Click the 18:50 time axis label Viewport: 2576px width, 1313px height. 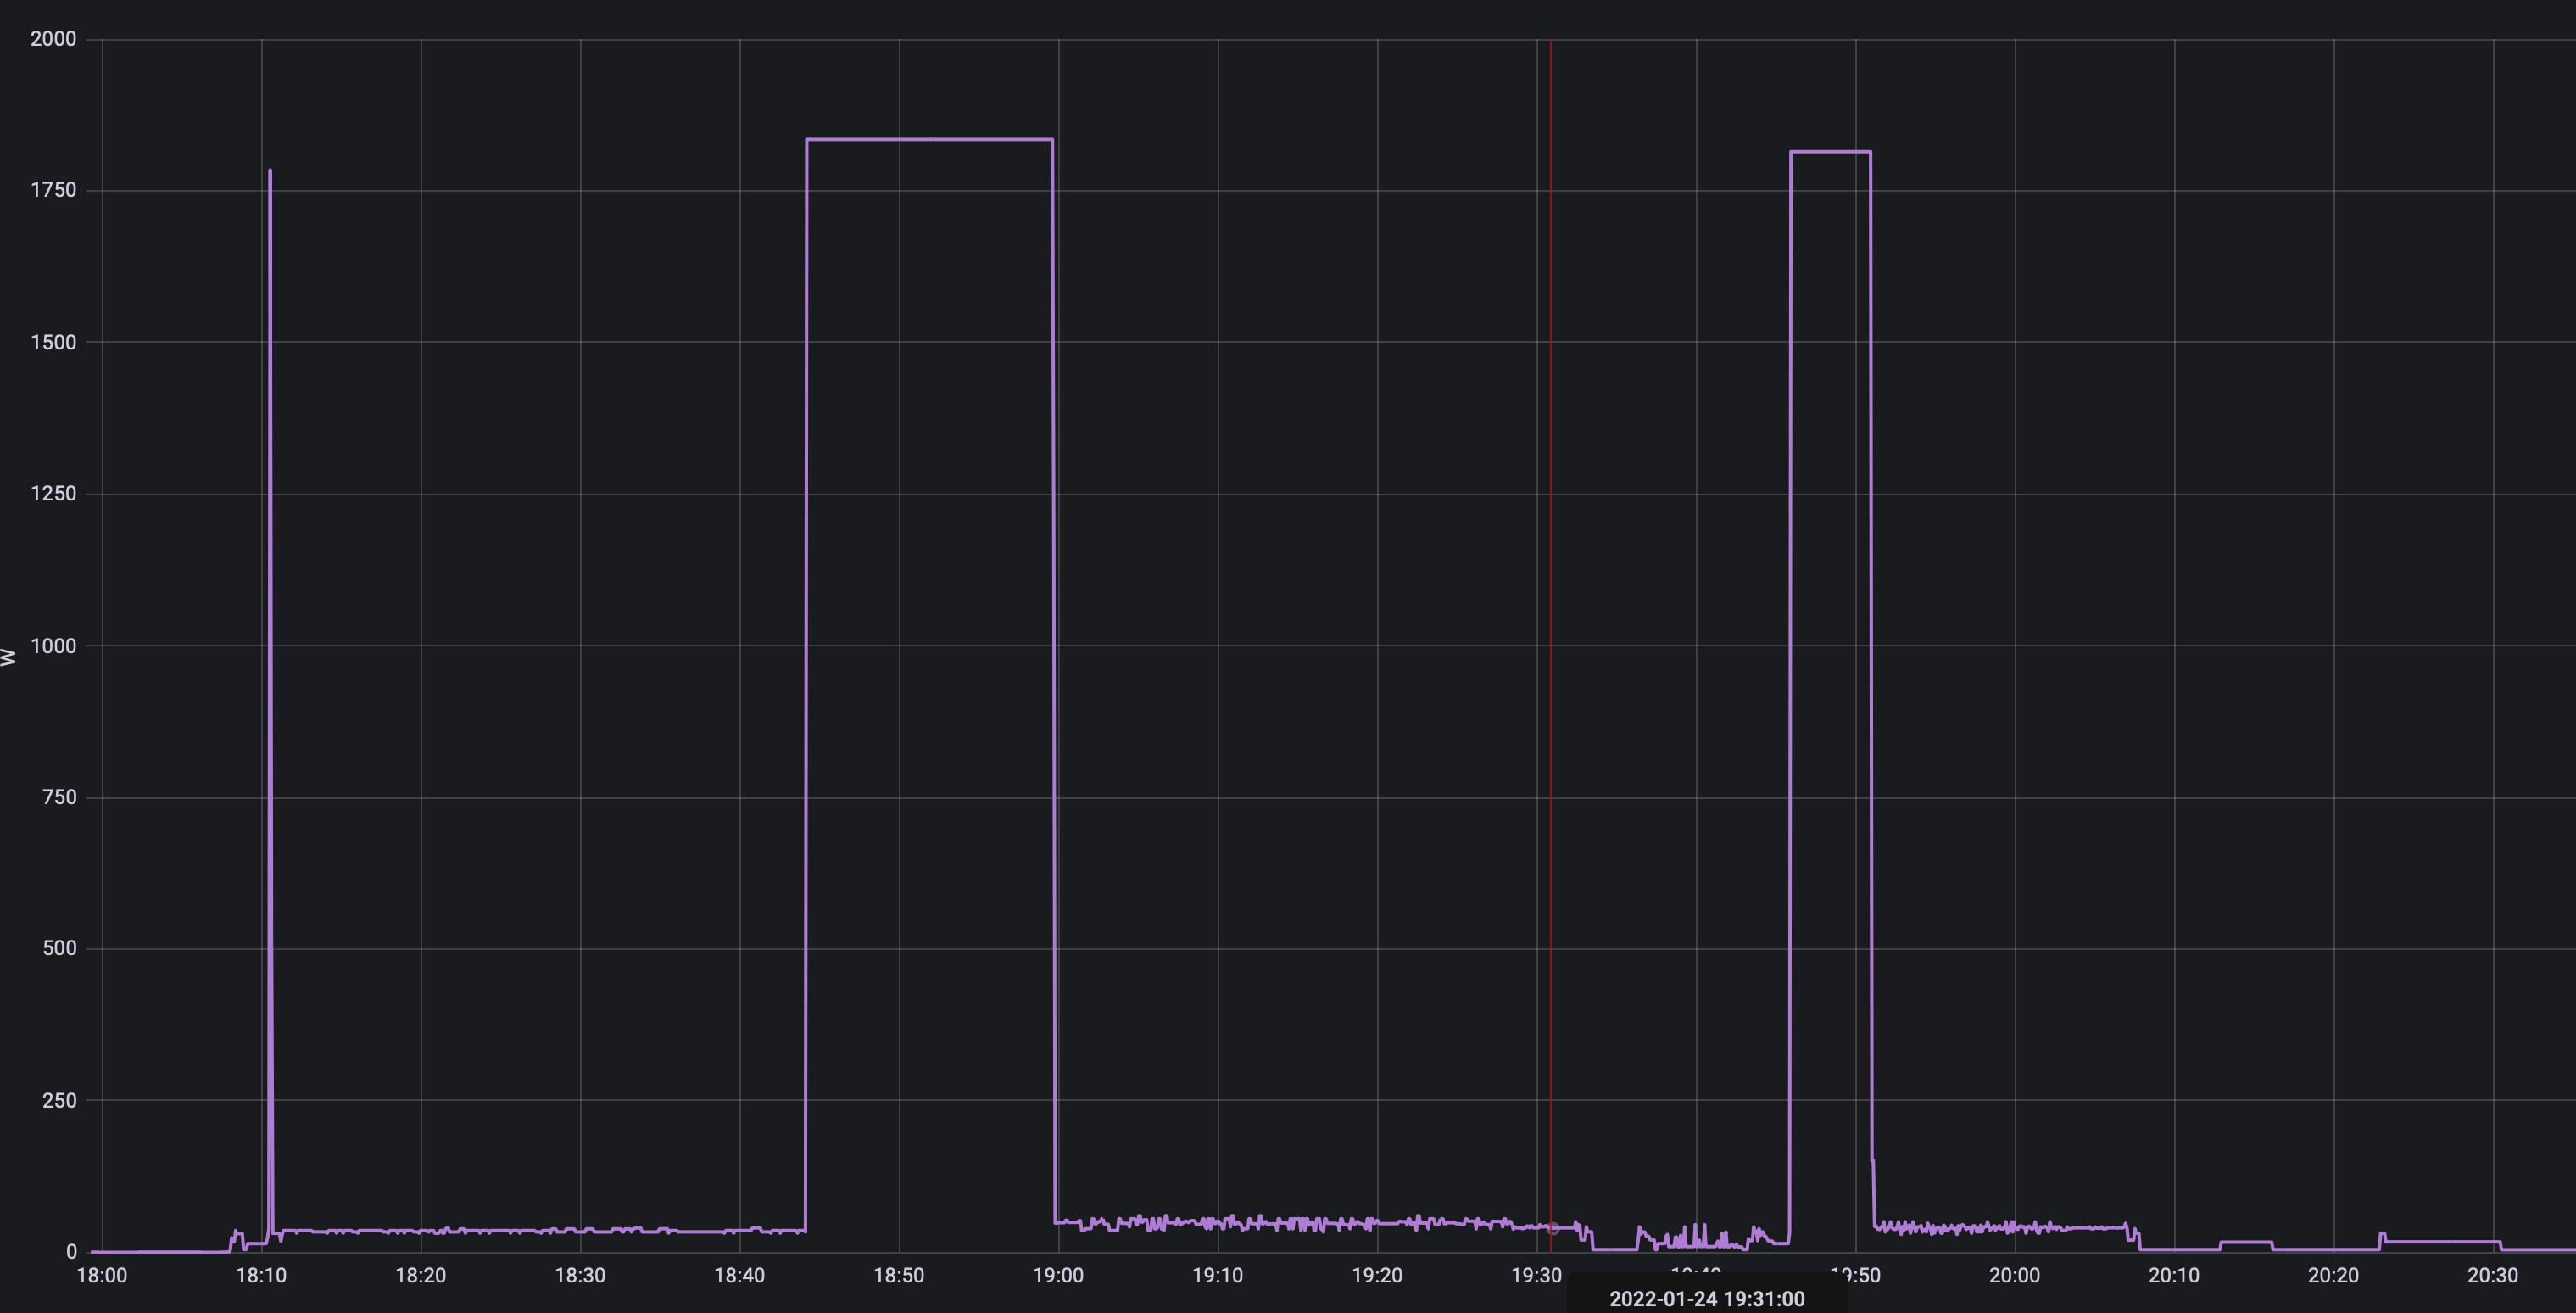(x=898, y=1276)
